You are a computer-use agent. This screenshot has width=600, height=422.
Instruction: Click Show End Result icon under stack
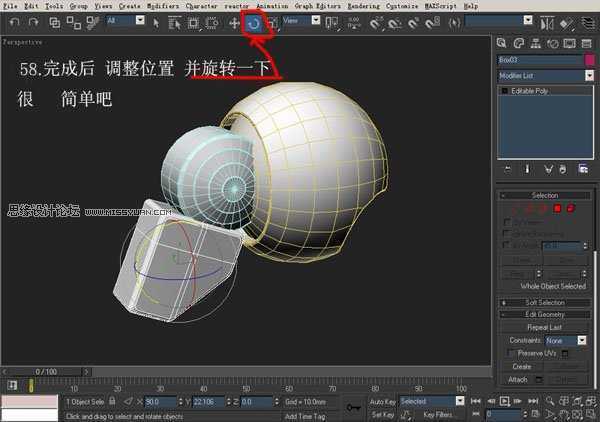(x=527, y=169)
